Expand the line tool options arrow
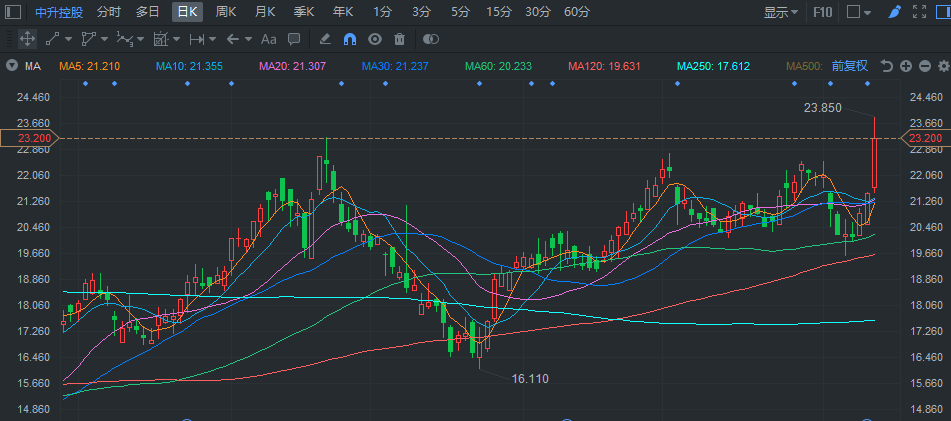The image size is (951, 421). [x=68, y=39]
